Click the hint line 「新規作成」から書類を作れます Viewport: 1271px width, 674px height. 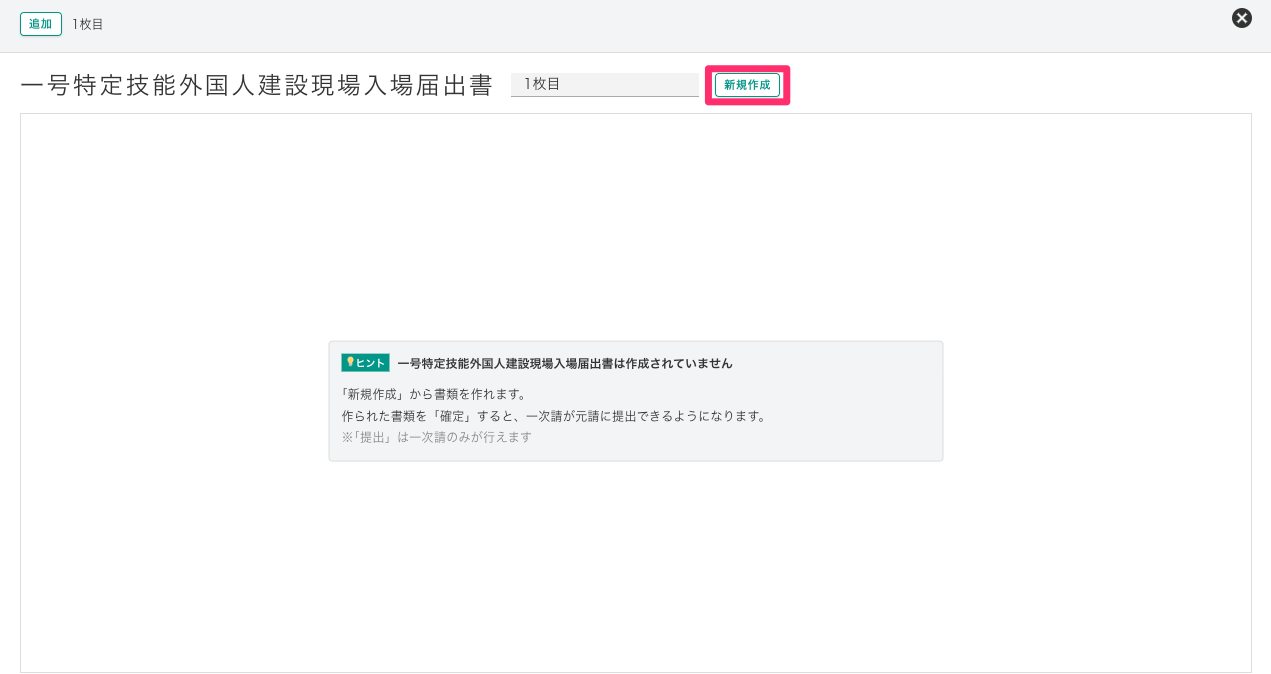tap(433, 394)
